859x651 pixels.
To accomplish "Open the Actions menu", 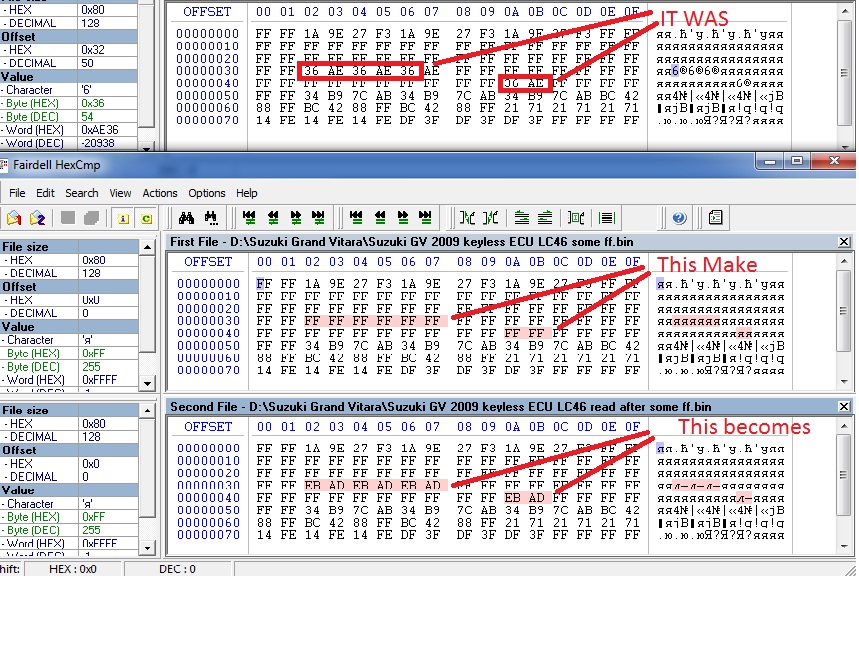I will pos(159,193).
